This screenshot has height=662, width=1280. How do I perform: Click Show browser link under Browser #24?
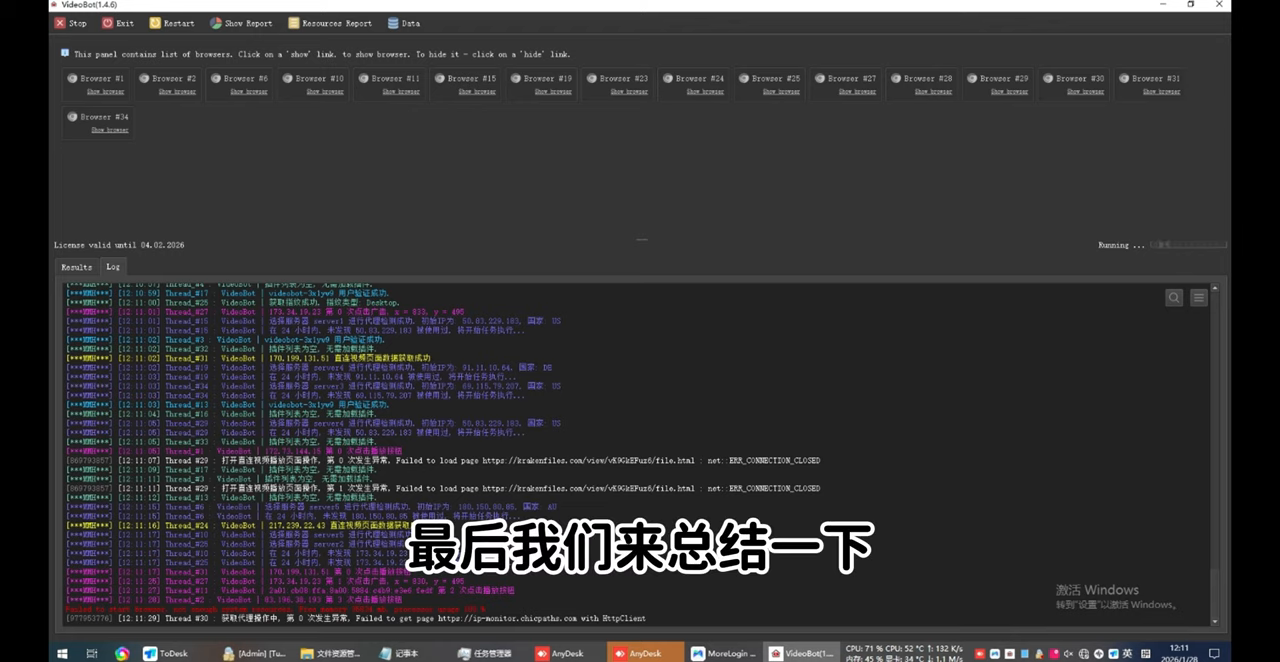(705, 92)
